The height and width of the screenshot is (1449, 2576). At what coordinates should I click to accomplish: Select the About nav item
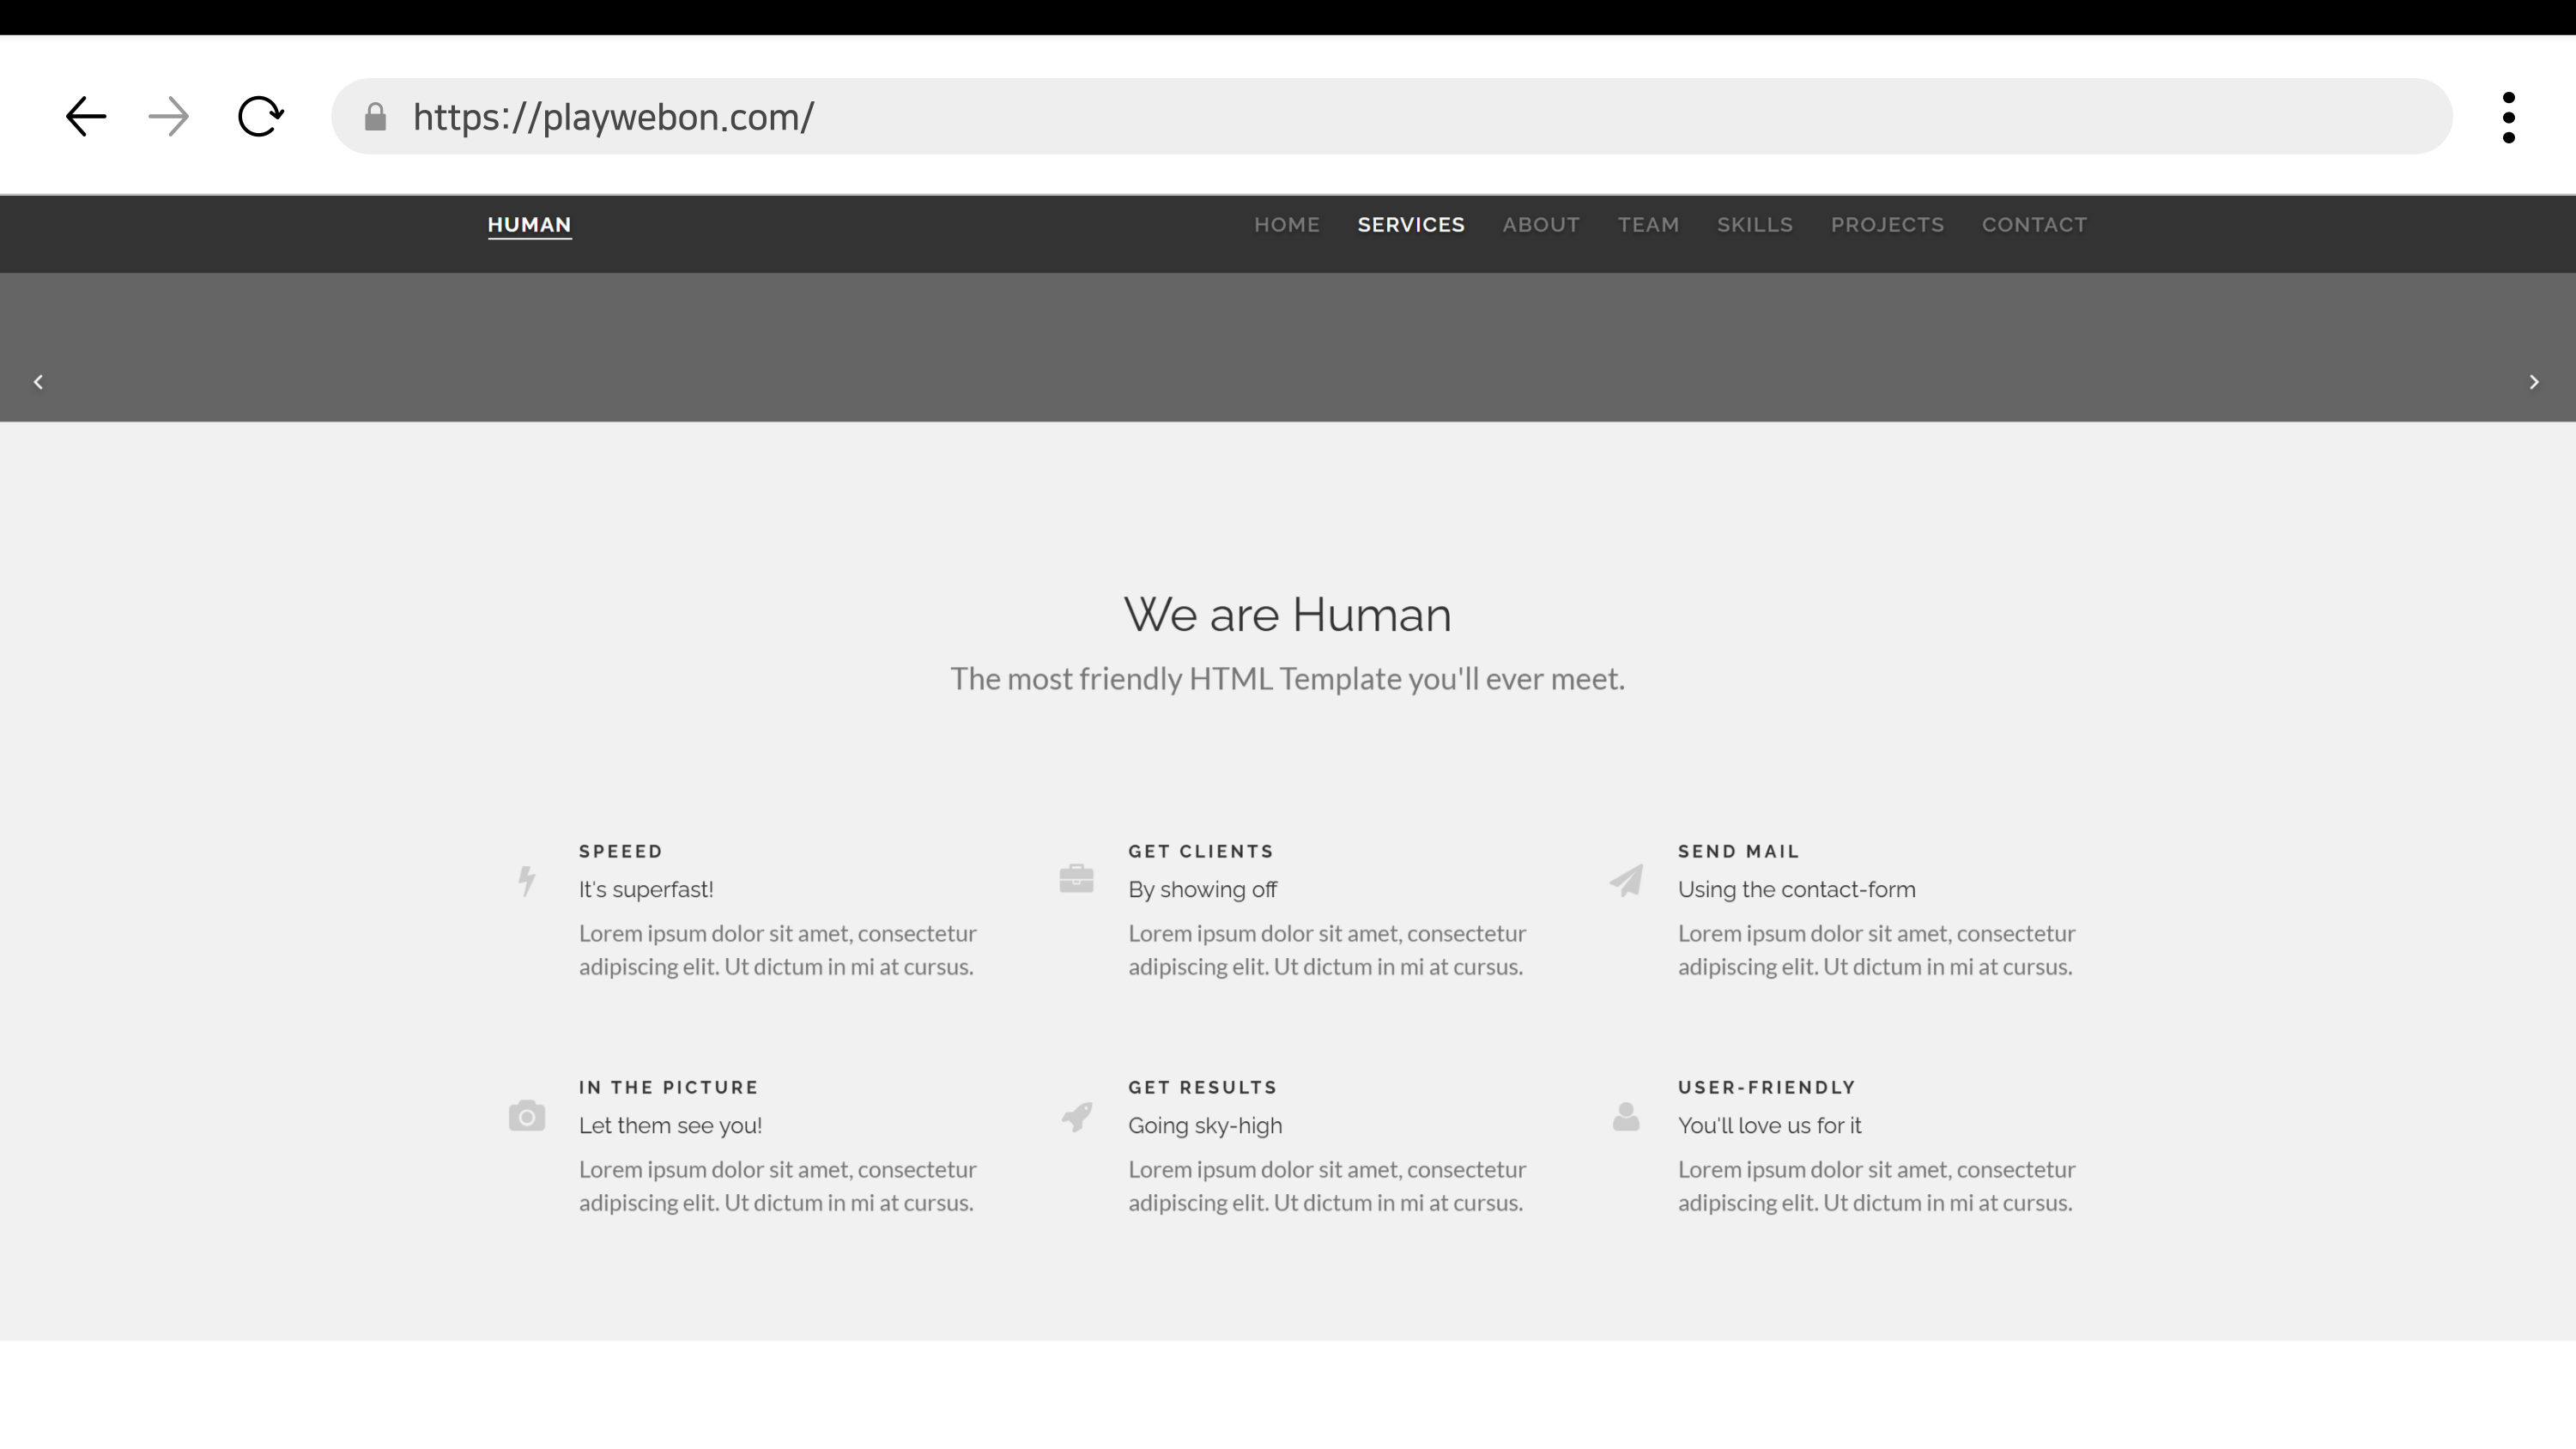(1540, 225)
